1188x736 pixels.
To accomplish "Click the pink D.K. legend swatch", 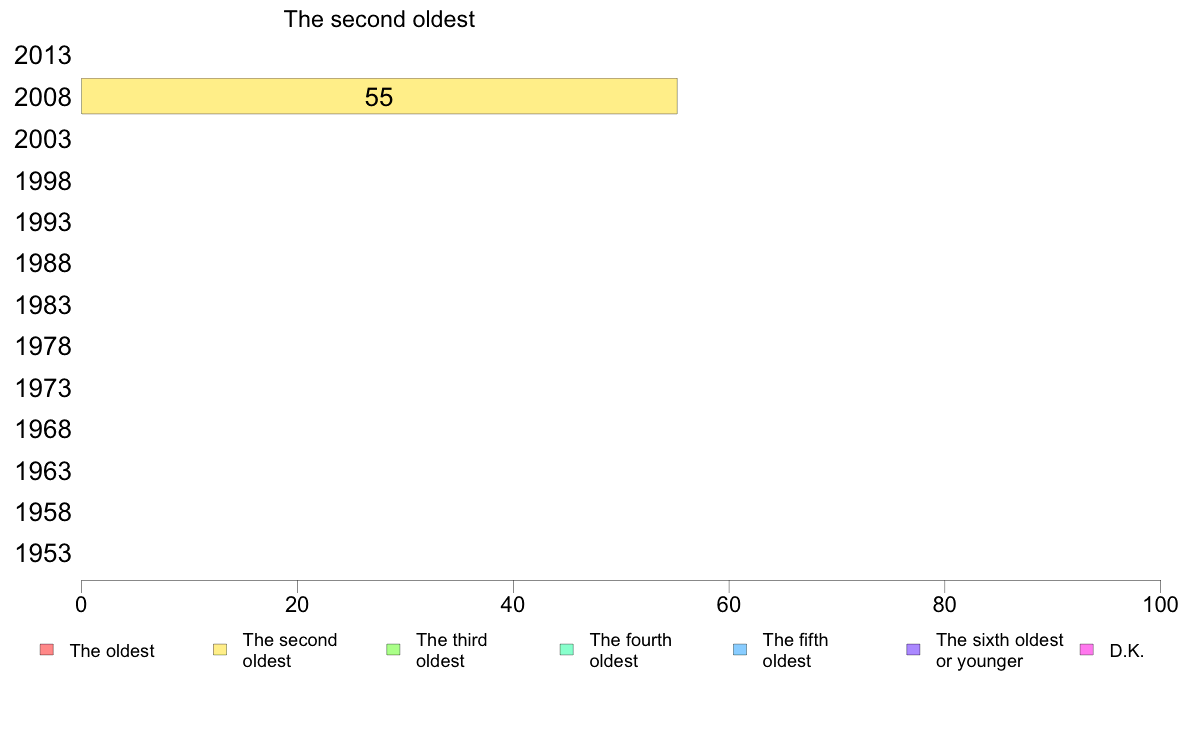I will [x=1086, y=650].
